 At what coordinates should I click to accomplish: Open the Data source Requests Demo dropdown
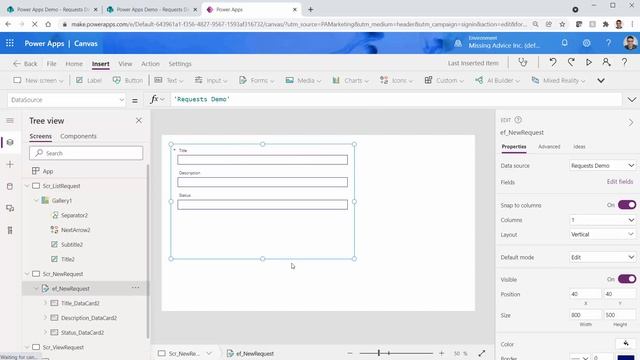click(602, 166)
